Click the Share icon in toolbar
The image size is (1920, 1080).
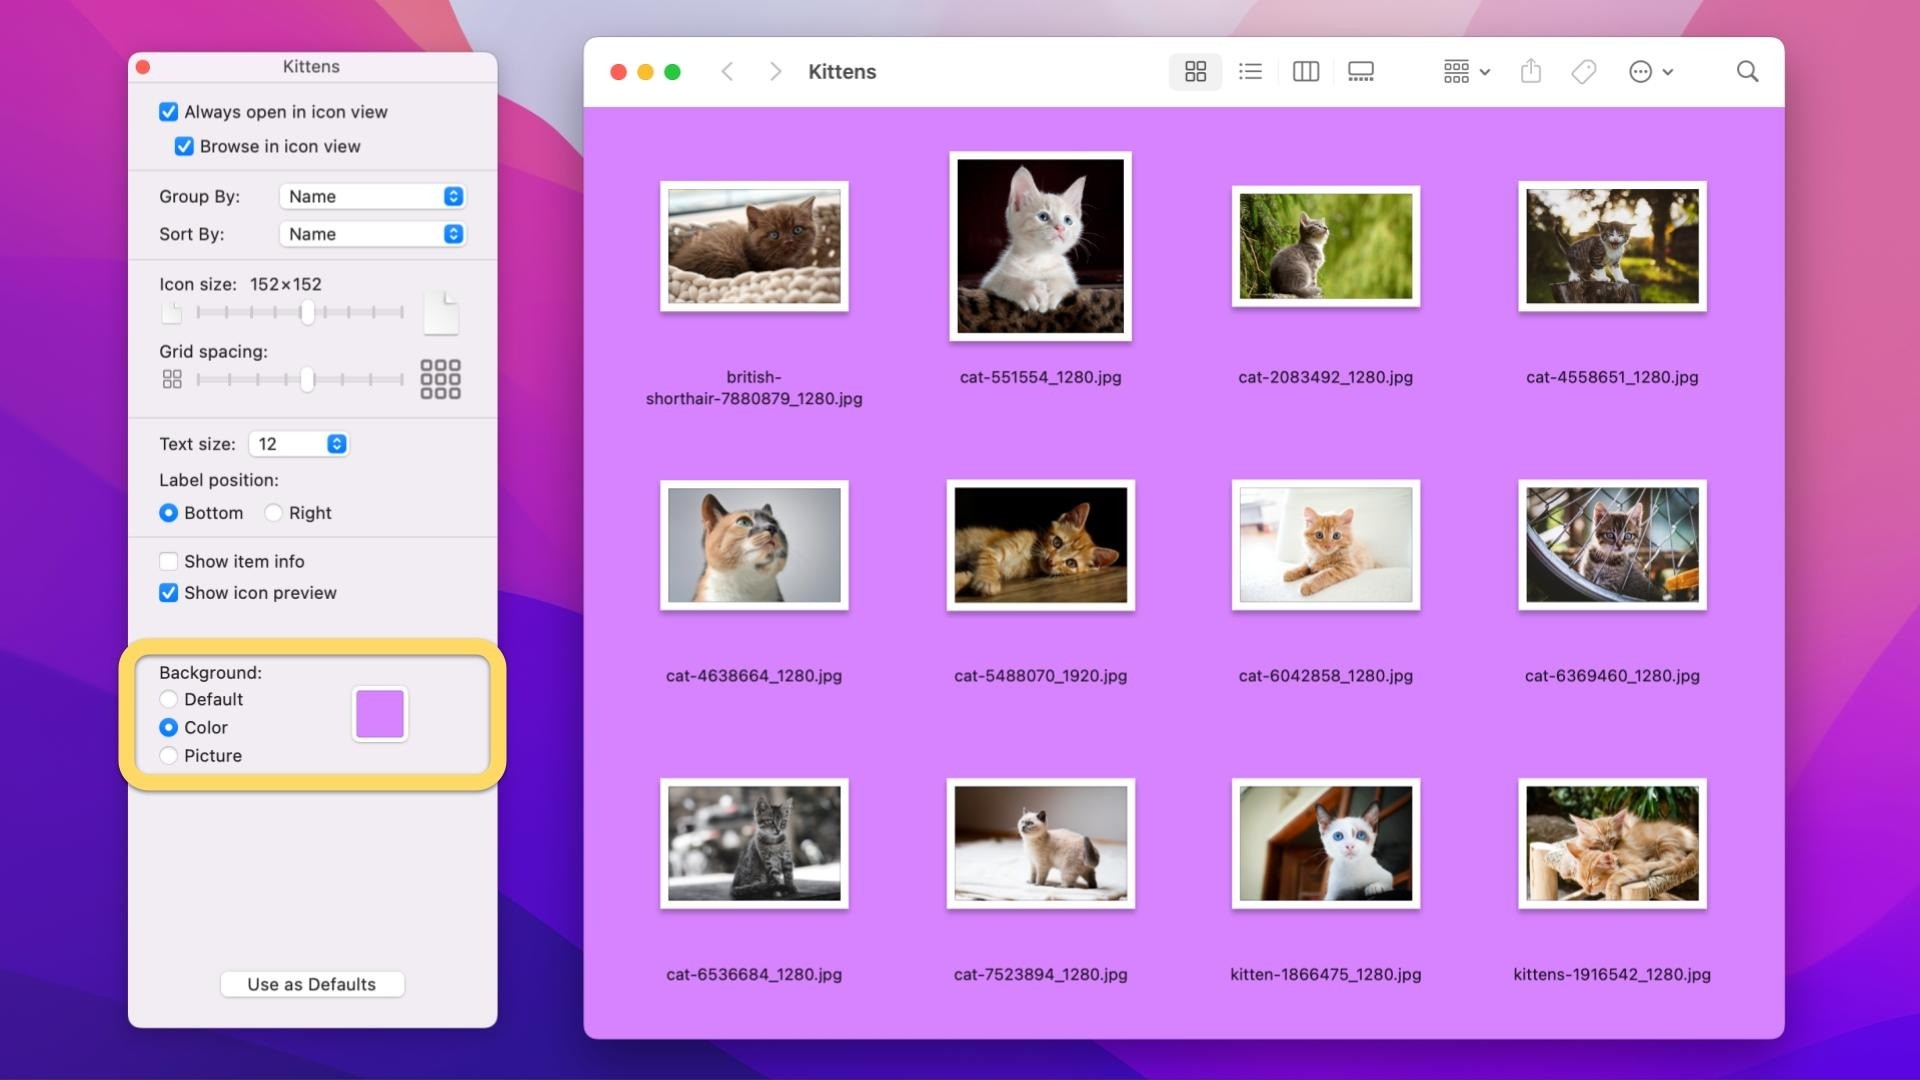[x=1530, y=71]
